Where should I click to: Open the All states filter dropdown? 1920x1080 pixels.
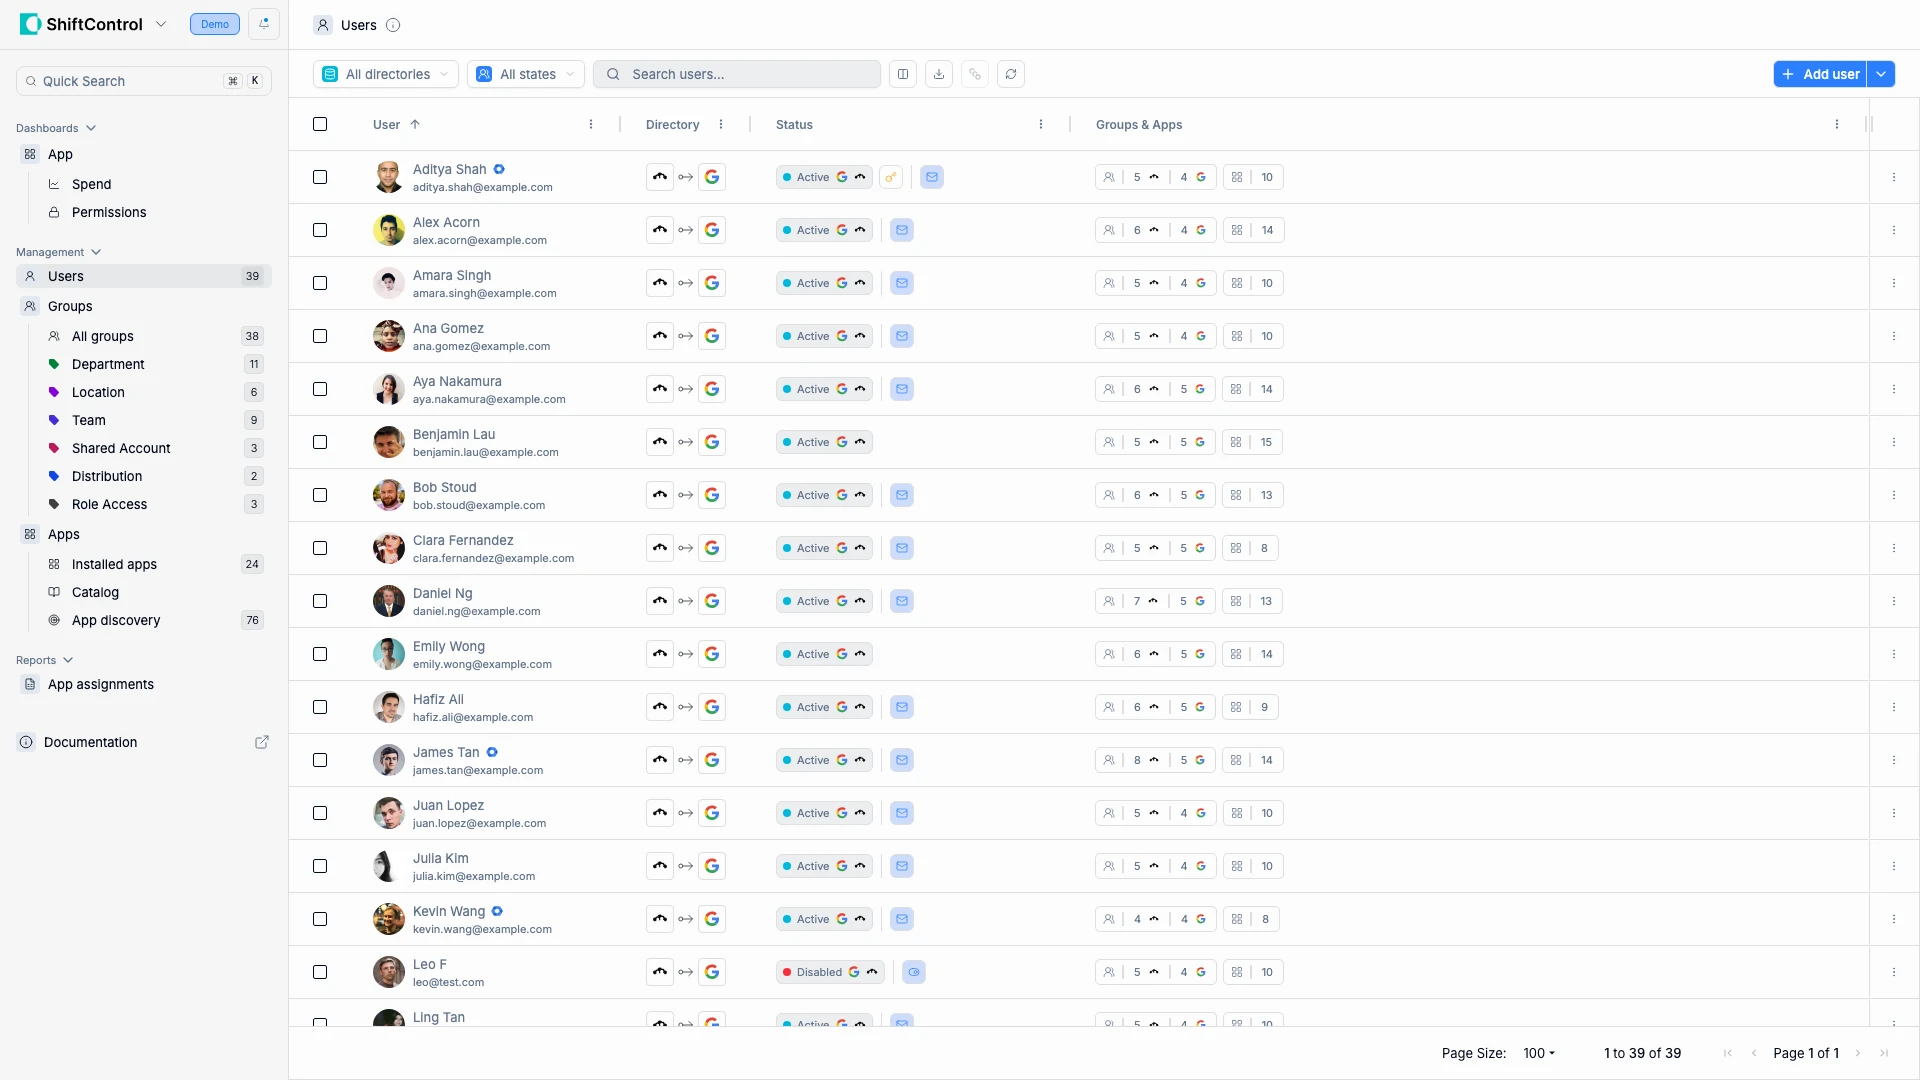[x=524, y=74]
